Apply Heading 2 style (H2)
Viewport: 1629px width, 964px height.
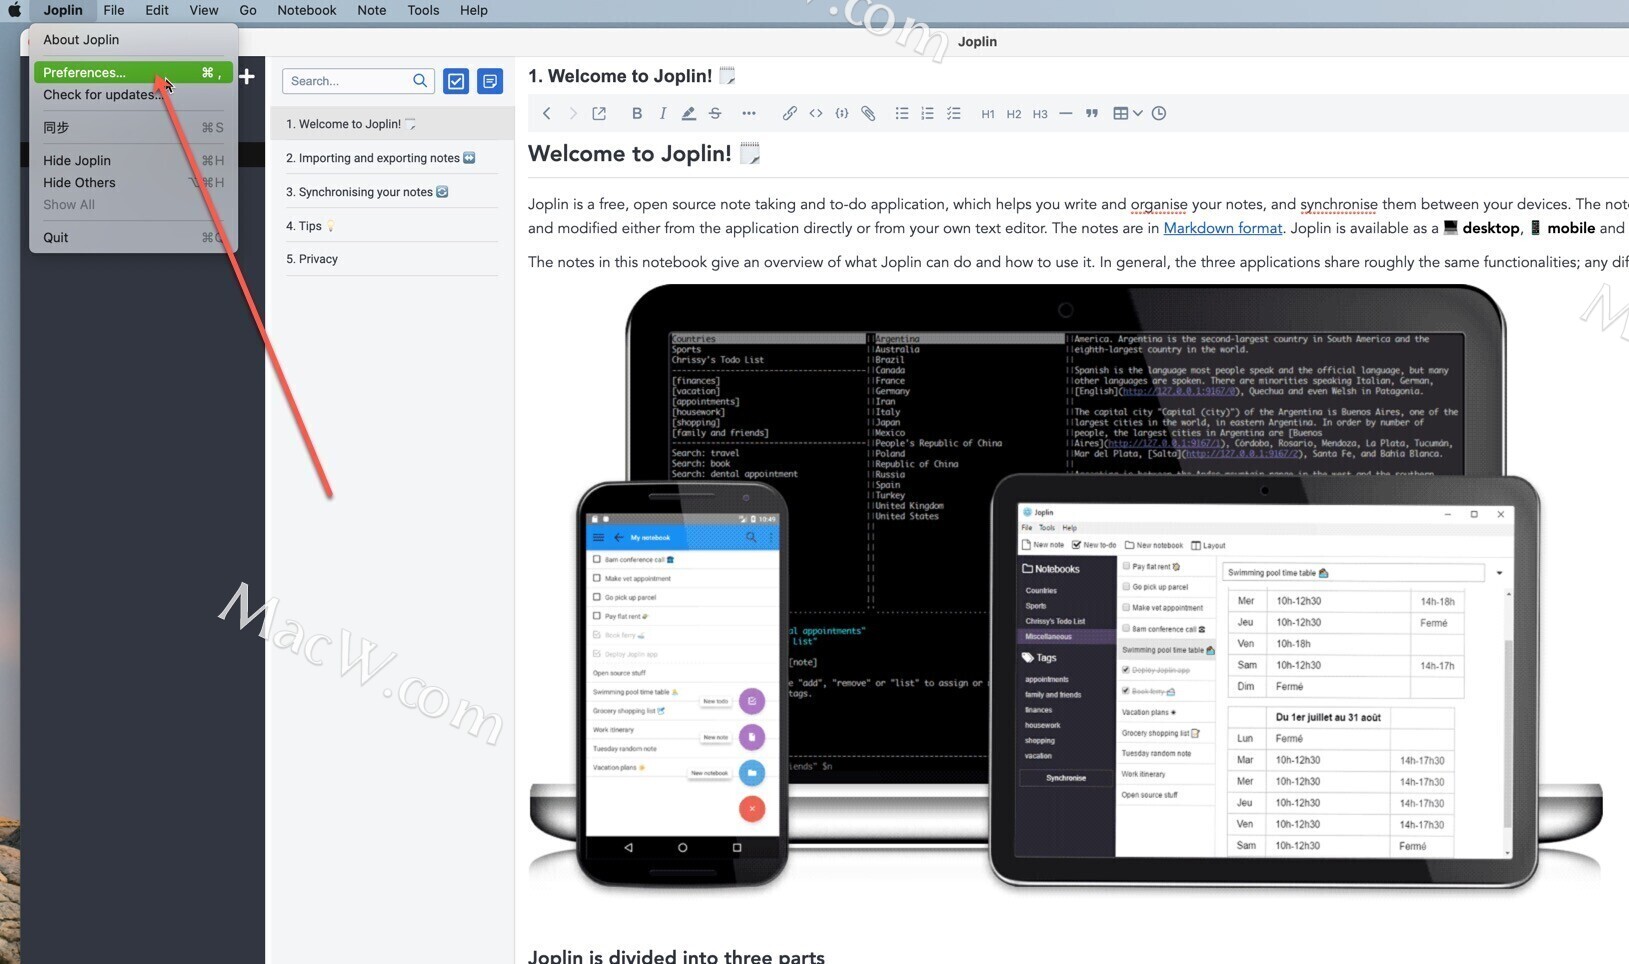click(x=1014, y=114)
